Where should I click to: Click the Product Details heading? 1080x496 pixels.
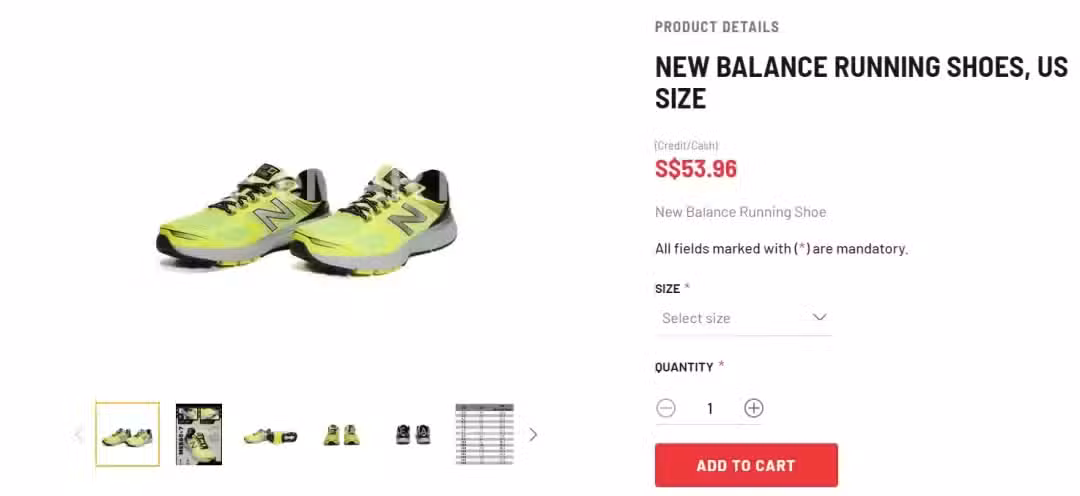click(717, 27)
